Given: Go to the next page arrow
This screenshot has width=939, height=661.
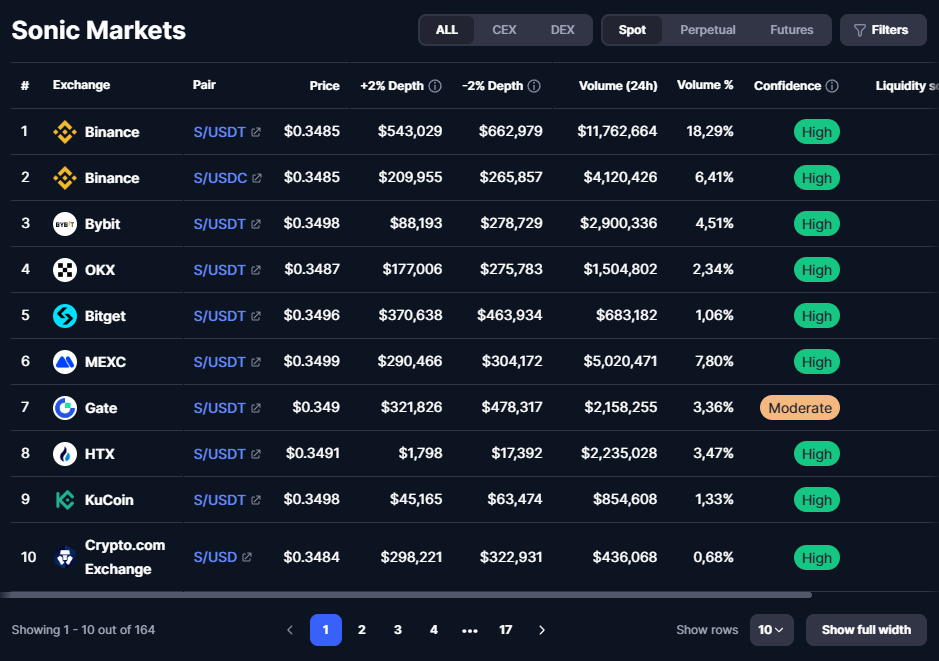Looking at the screenshot, I should click(542, 630).
